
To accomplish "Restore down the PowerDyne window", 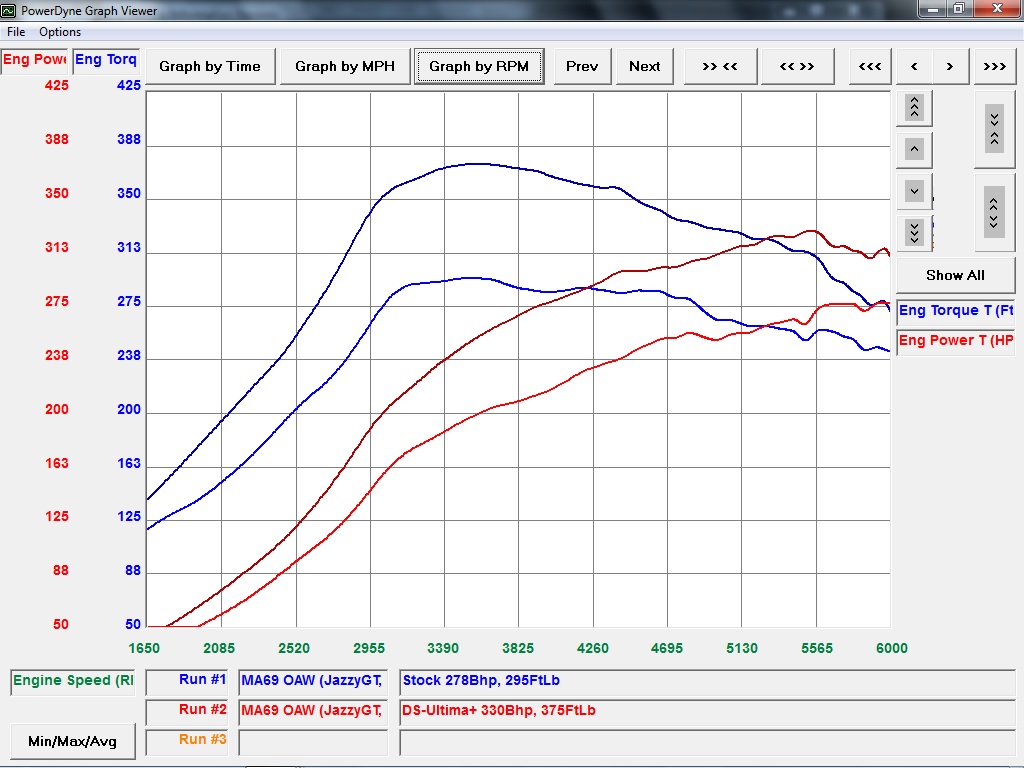I will 959,8.
